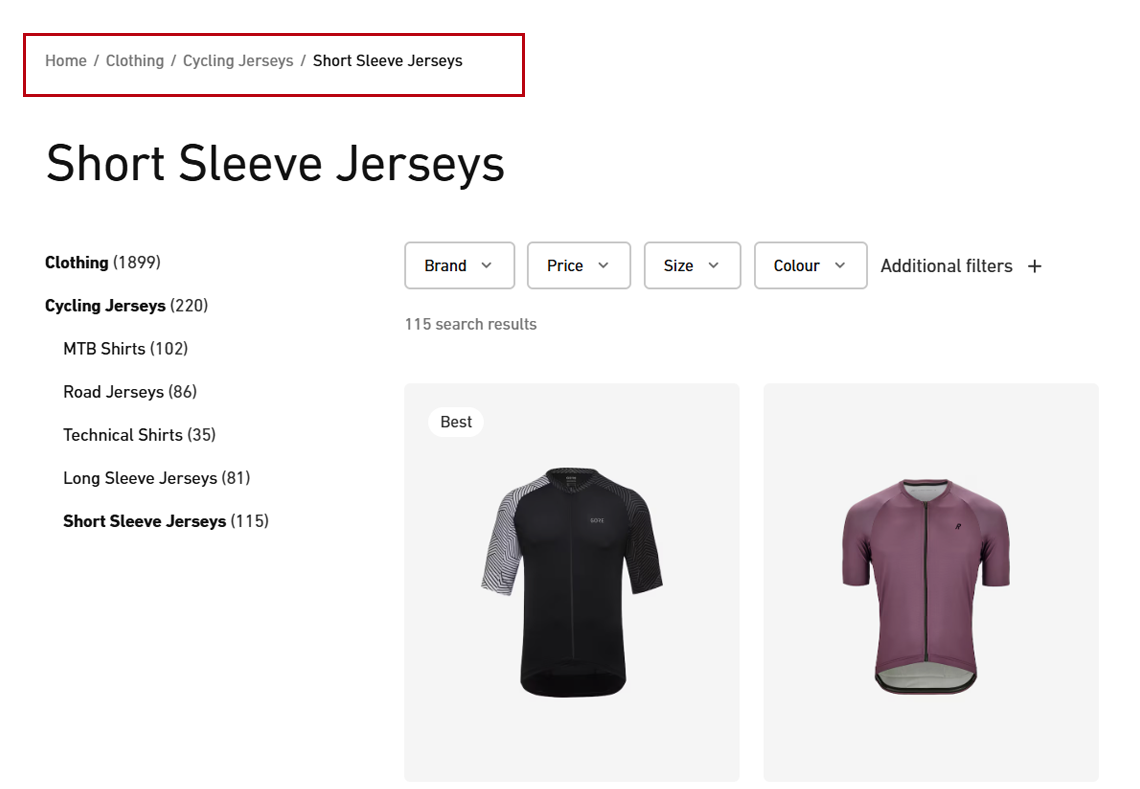Screen dimensions: 1140x789
Task: Expand the Colour filter dropdown
Action: point(810,266)
